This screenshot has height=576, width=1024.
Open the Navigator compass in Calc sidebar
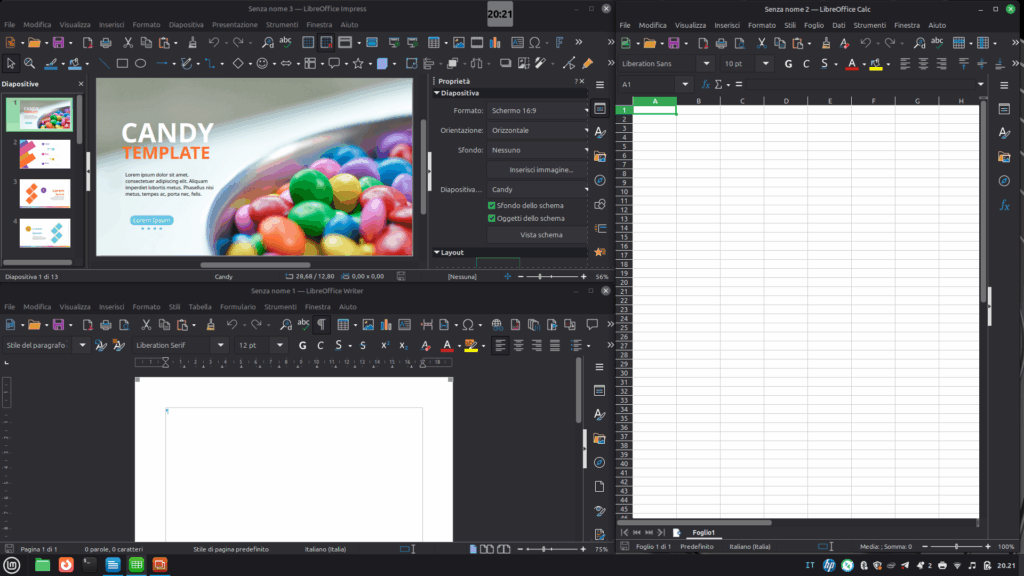pyautogui.click(x=1004, y=181)
